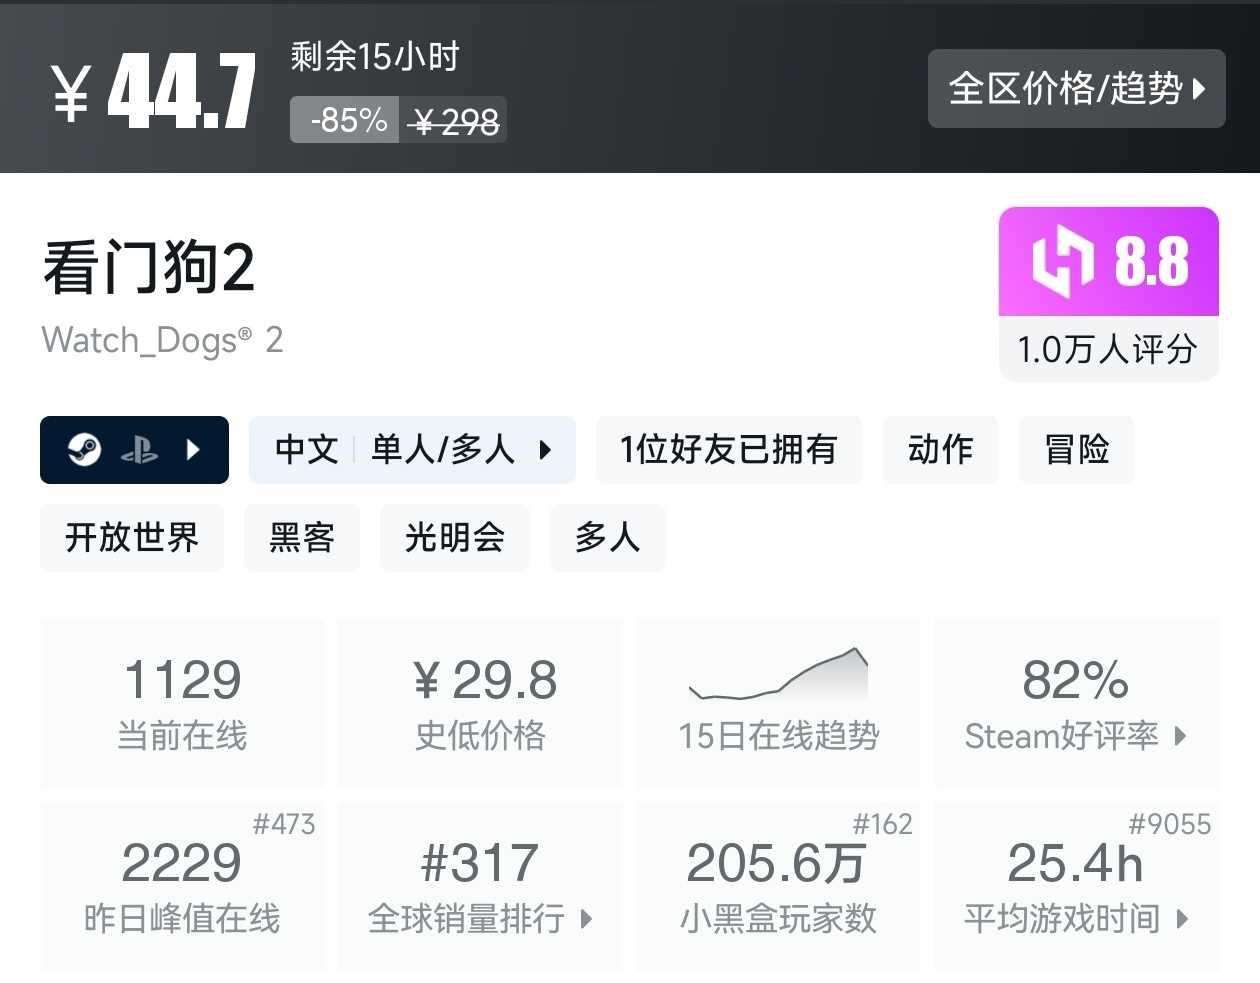Select the 多人 tag
Screen dimensions: 1260x983
[608, 538]
